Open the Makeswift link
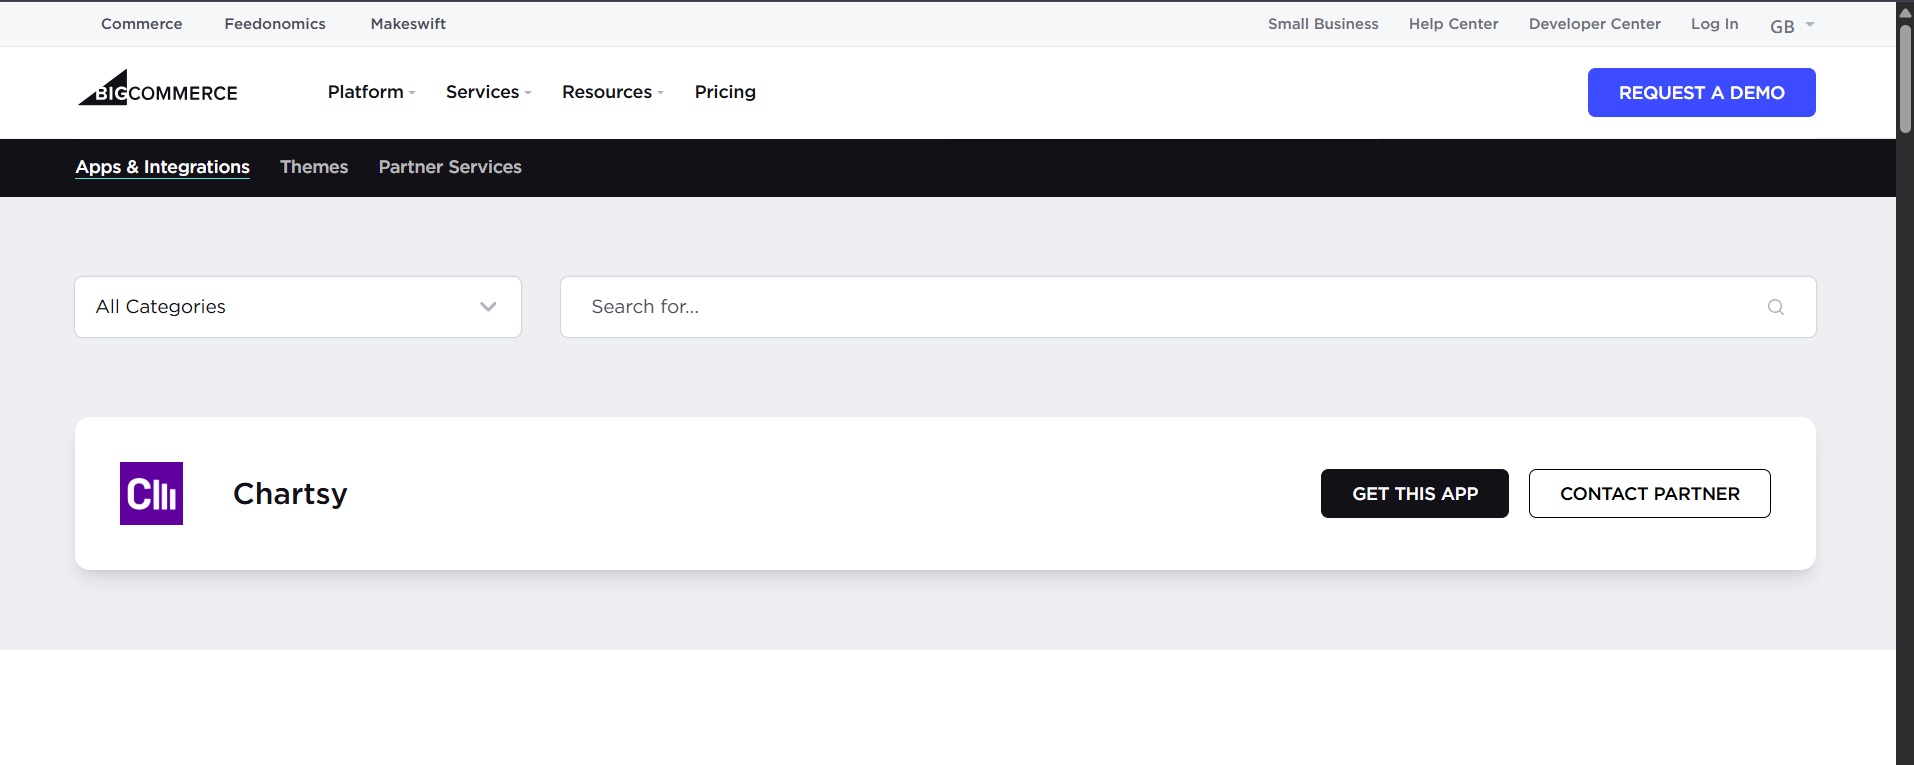The width and height of the screenshot is (1914, 765). (408, 24)
